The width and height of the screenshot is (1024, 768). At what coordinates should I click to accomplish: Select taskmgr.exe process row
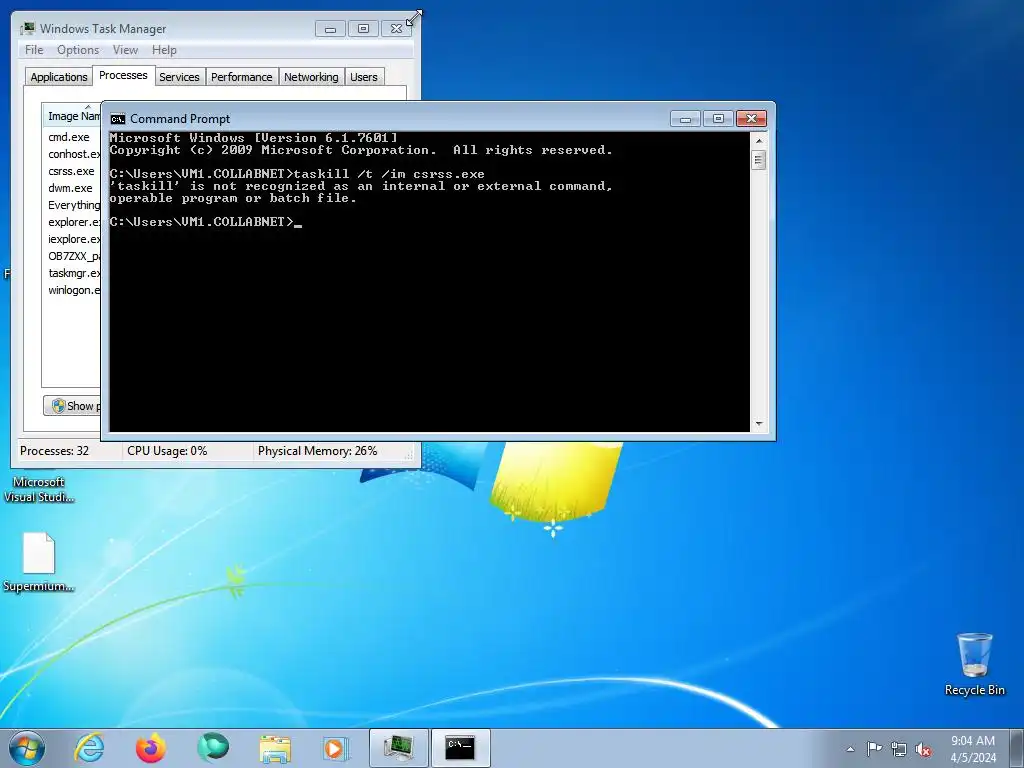click(72, 273)
